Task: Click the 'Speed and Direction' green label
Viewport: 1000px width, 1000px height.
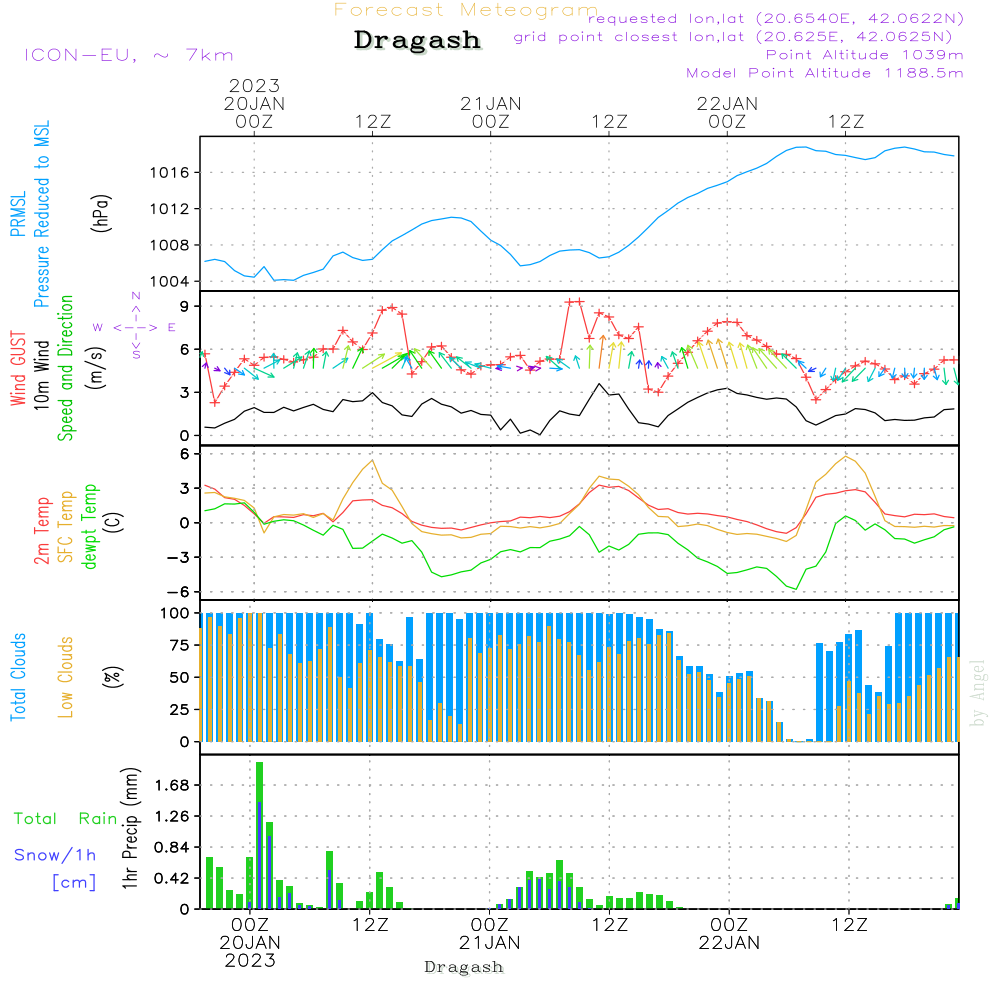Action: click(65, 368)
